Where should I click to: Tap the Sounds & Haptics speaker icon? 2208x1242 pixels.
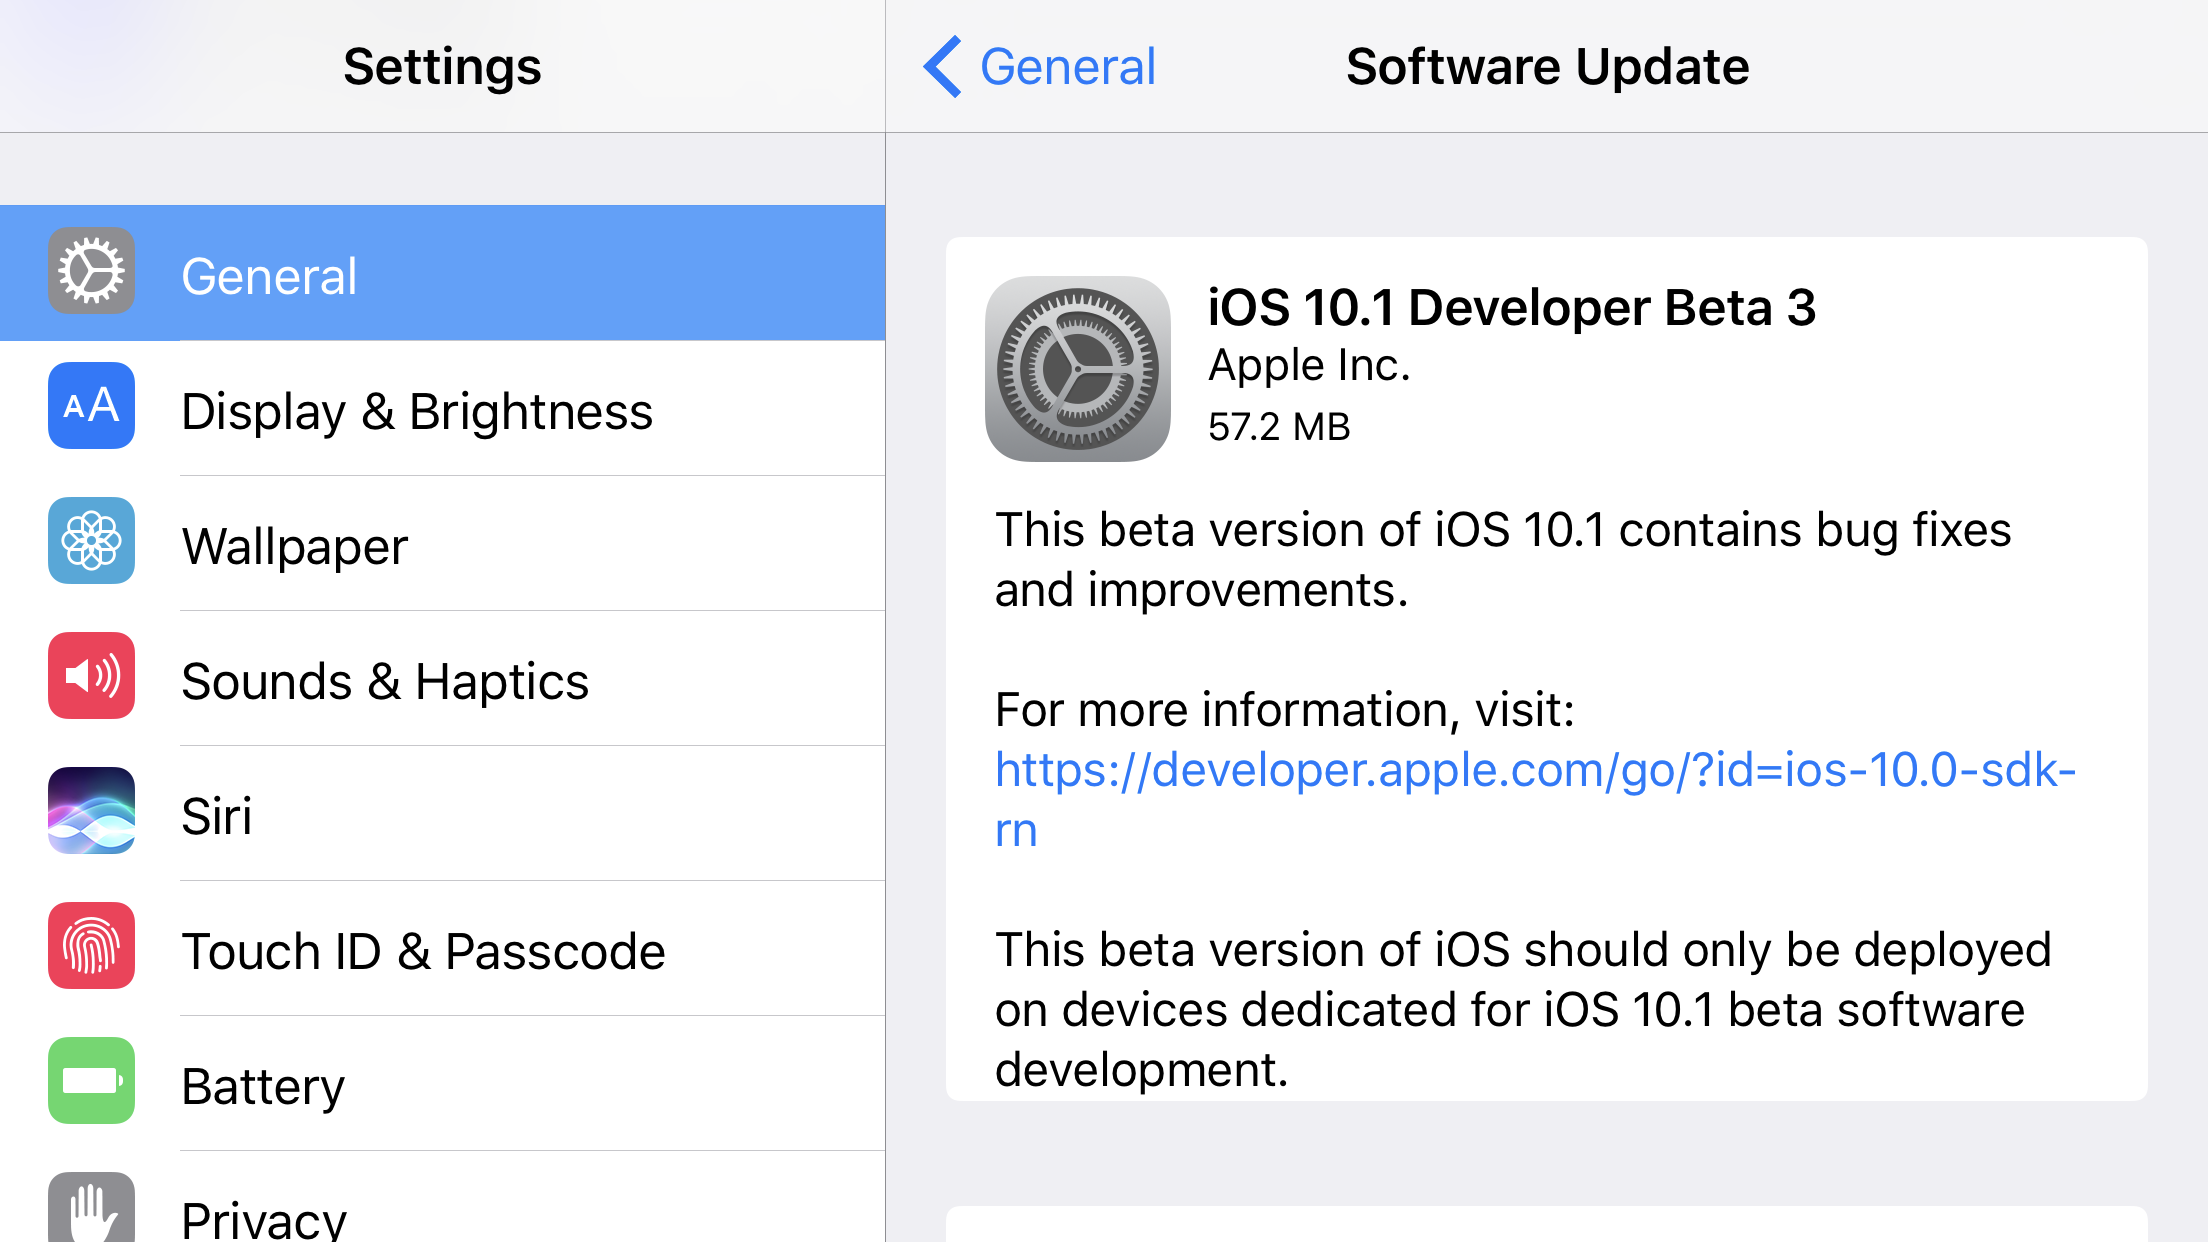coord(90,677)
